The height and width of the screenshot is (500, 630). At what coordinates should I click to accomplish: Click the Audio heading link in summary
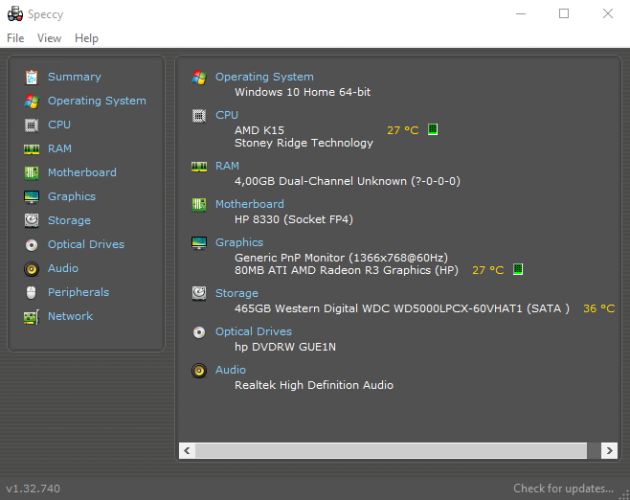point(230,370)
